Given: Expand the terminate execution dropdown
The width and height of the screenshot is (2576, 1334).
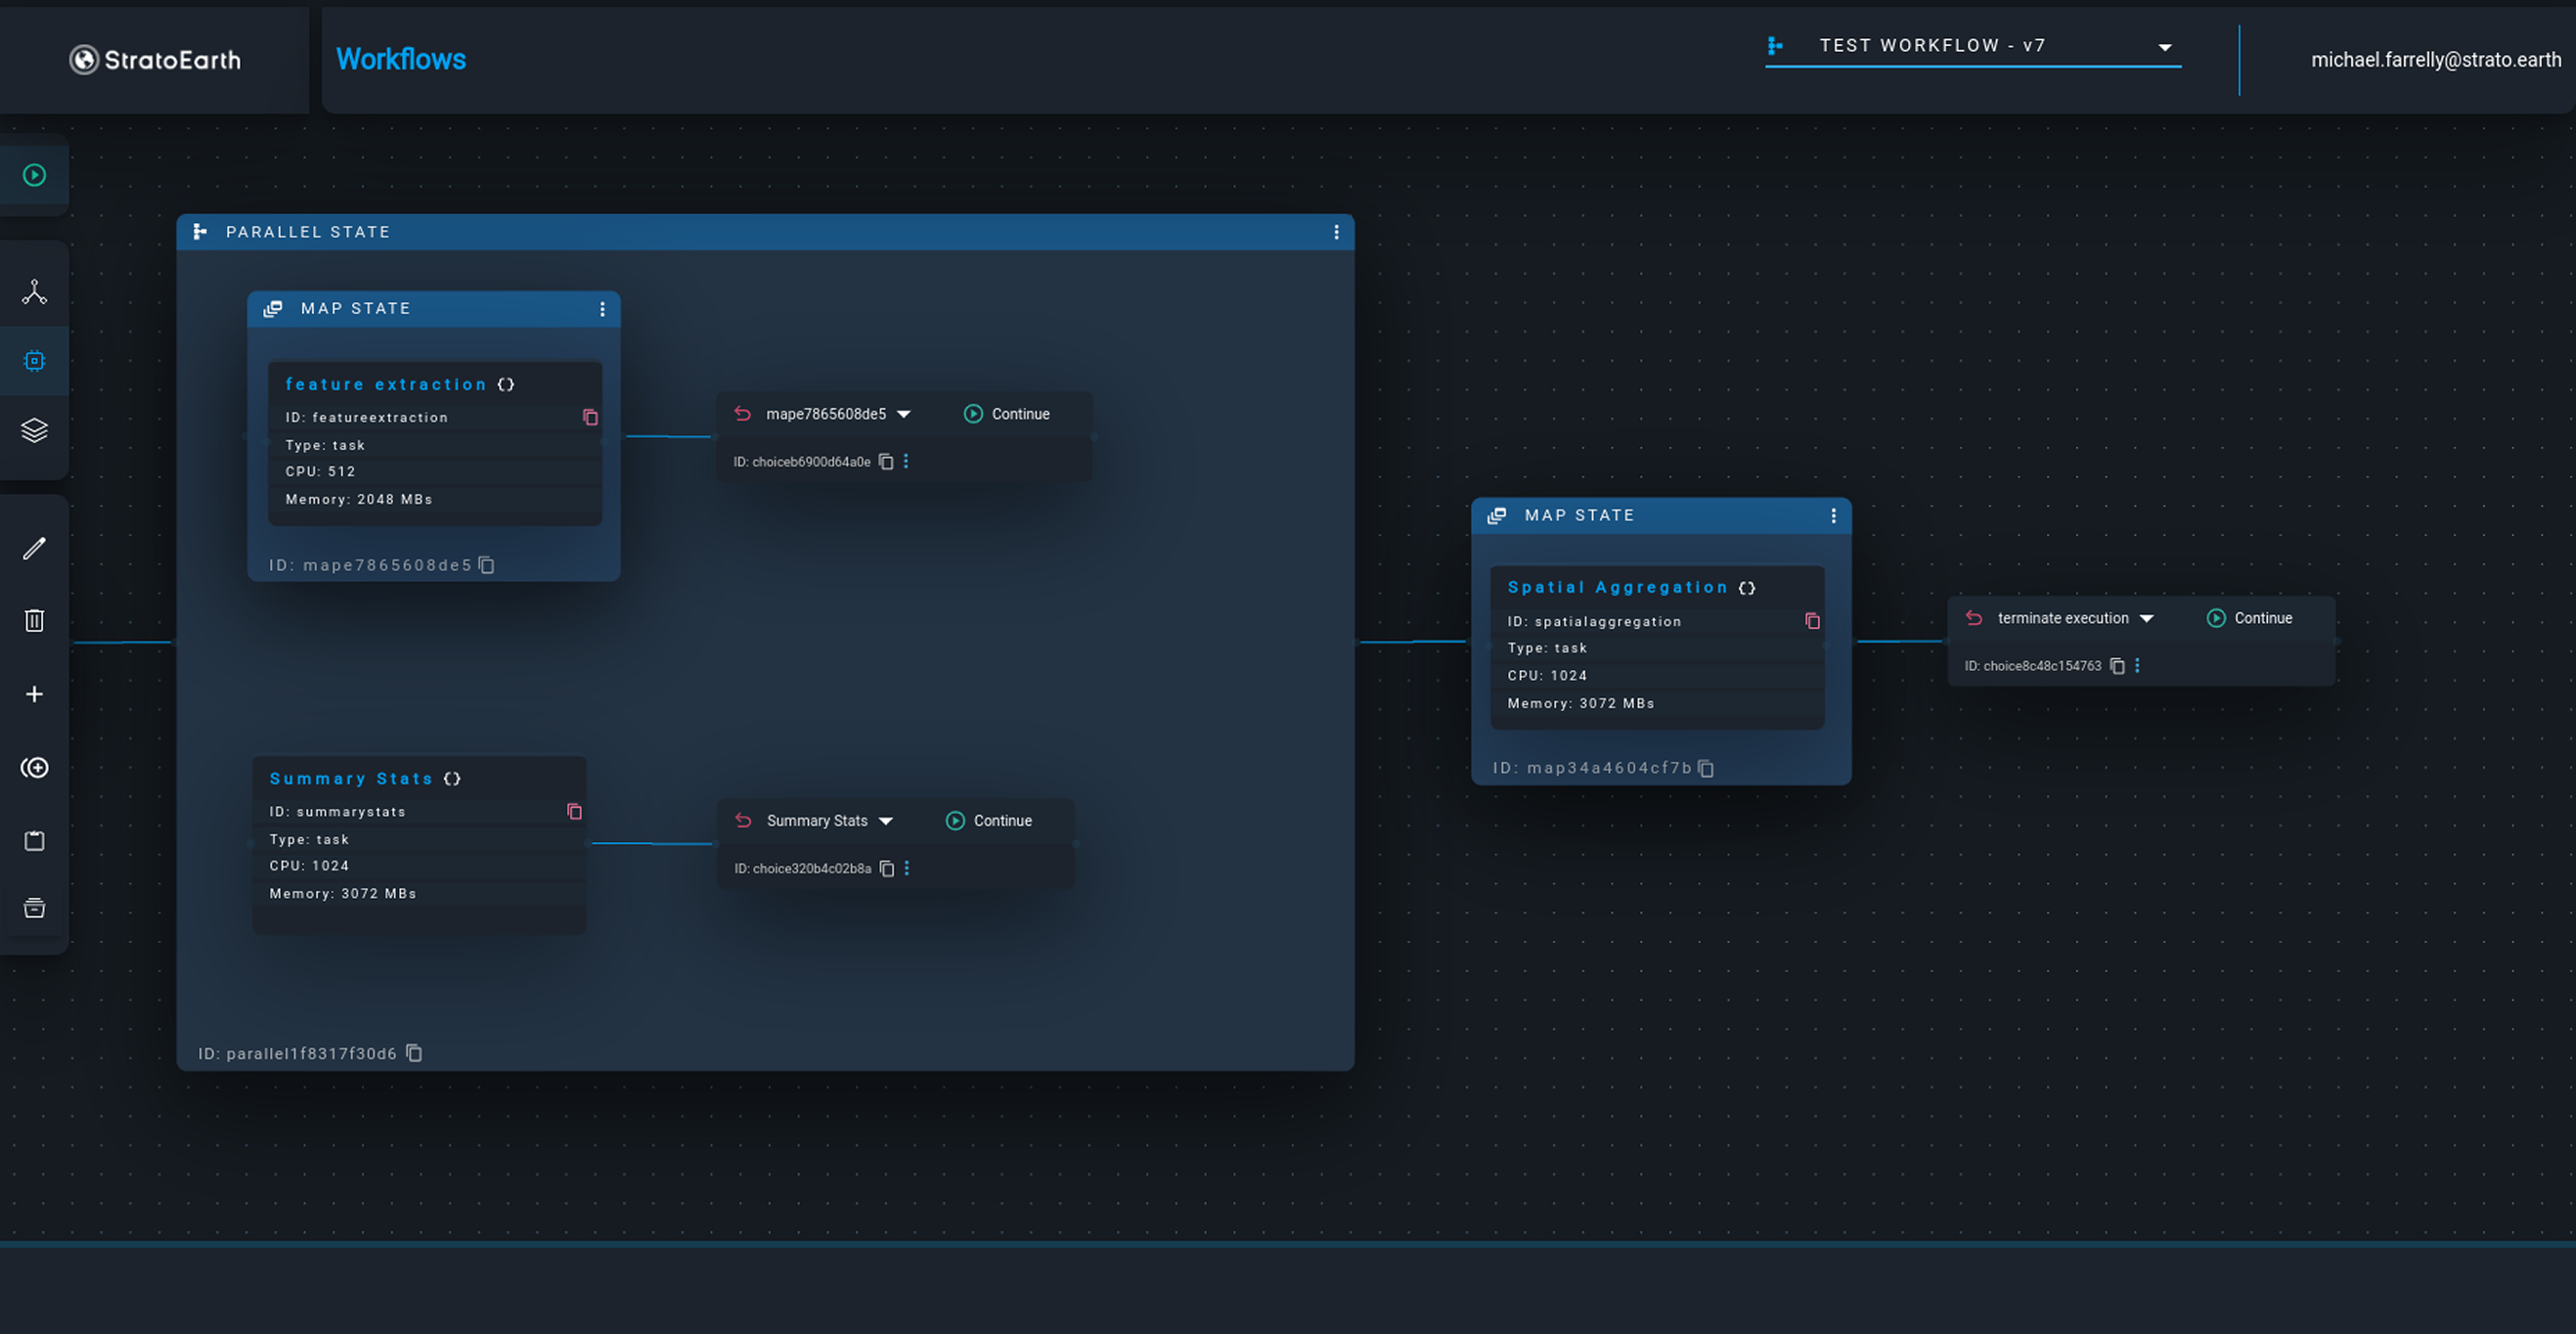Looking at the screenshot, I should [2148, 617].
